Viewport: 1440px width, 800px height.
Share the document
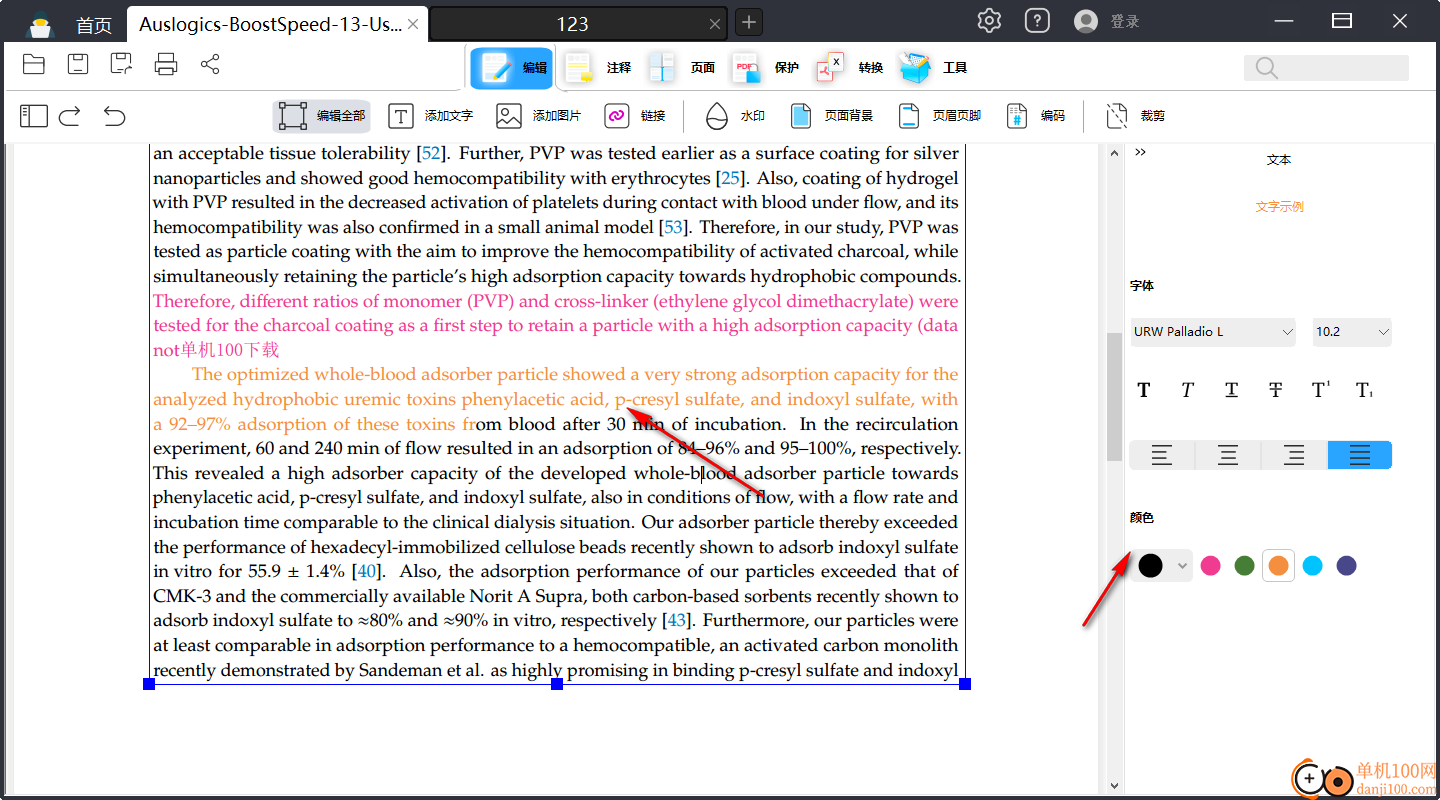tap(210, 65)
